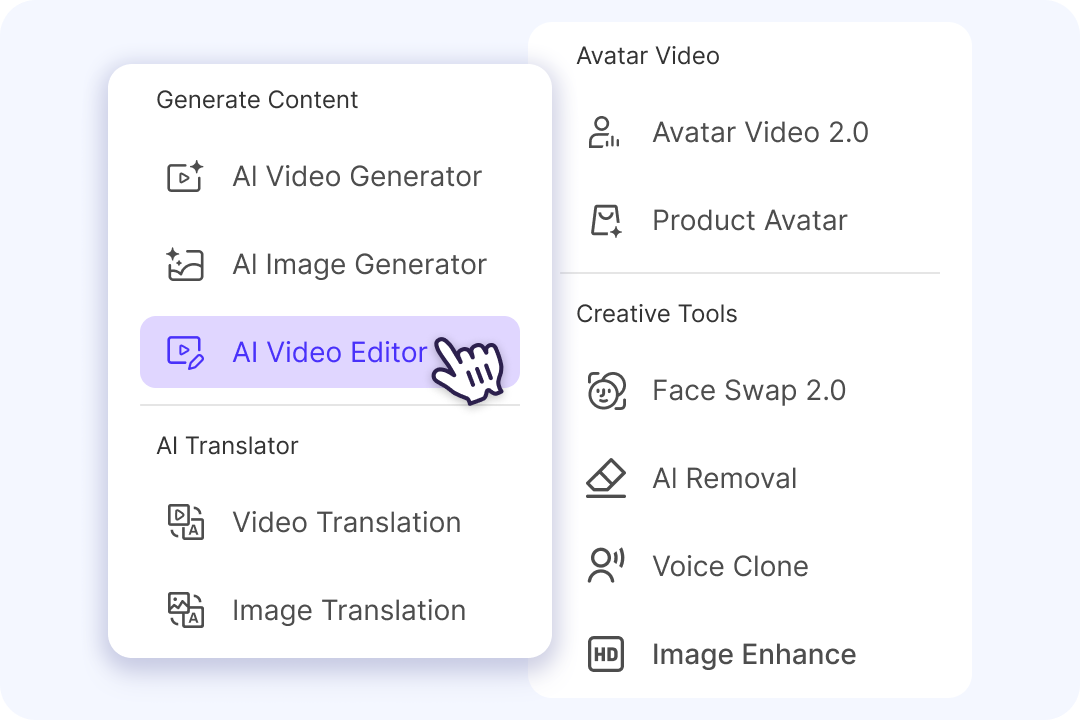1080x720 pixels.
Task: Click the AI Image Generator icon
Action: coord(185,264)
